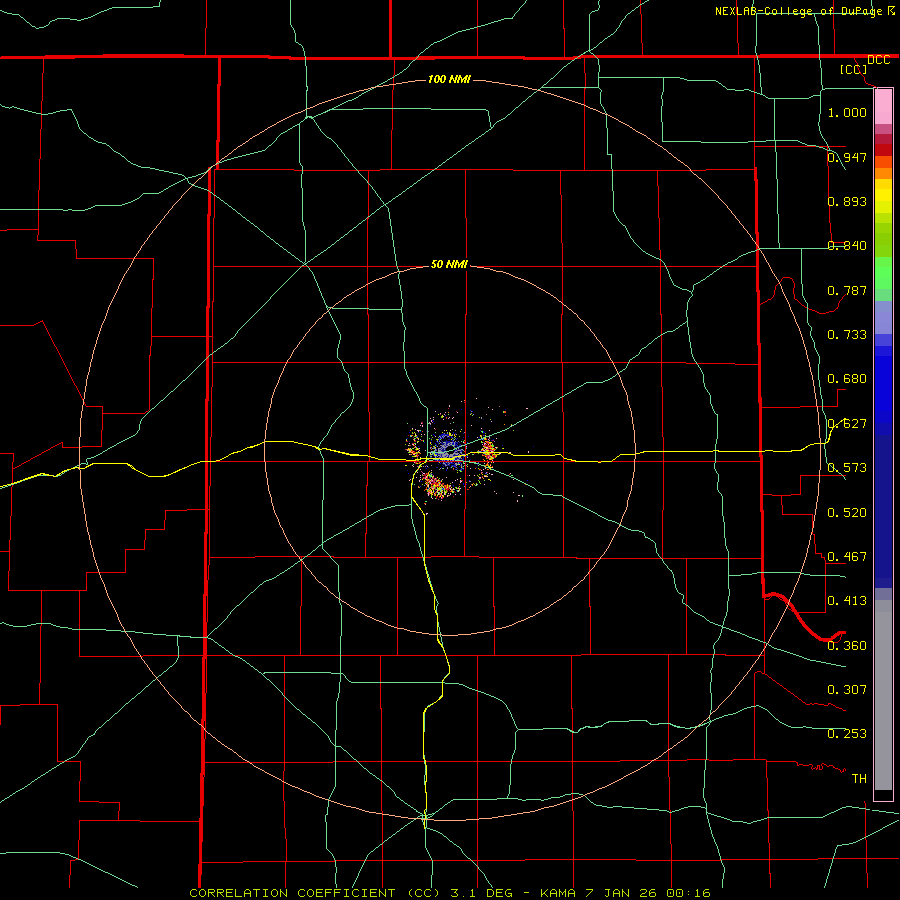The image size is (900, 900).
Task: Click the 1.000 value on the color scale
Action: point(847,112)
